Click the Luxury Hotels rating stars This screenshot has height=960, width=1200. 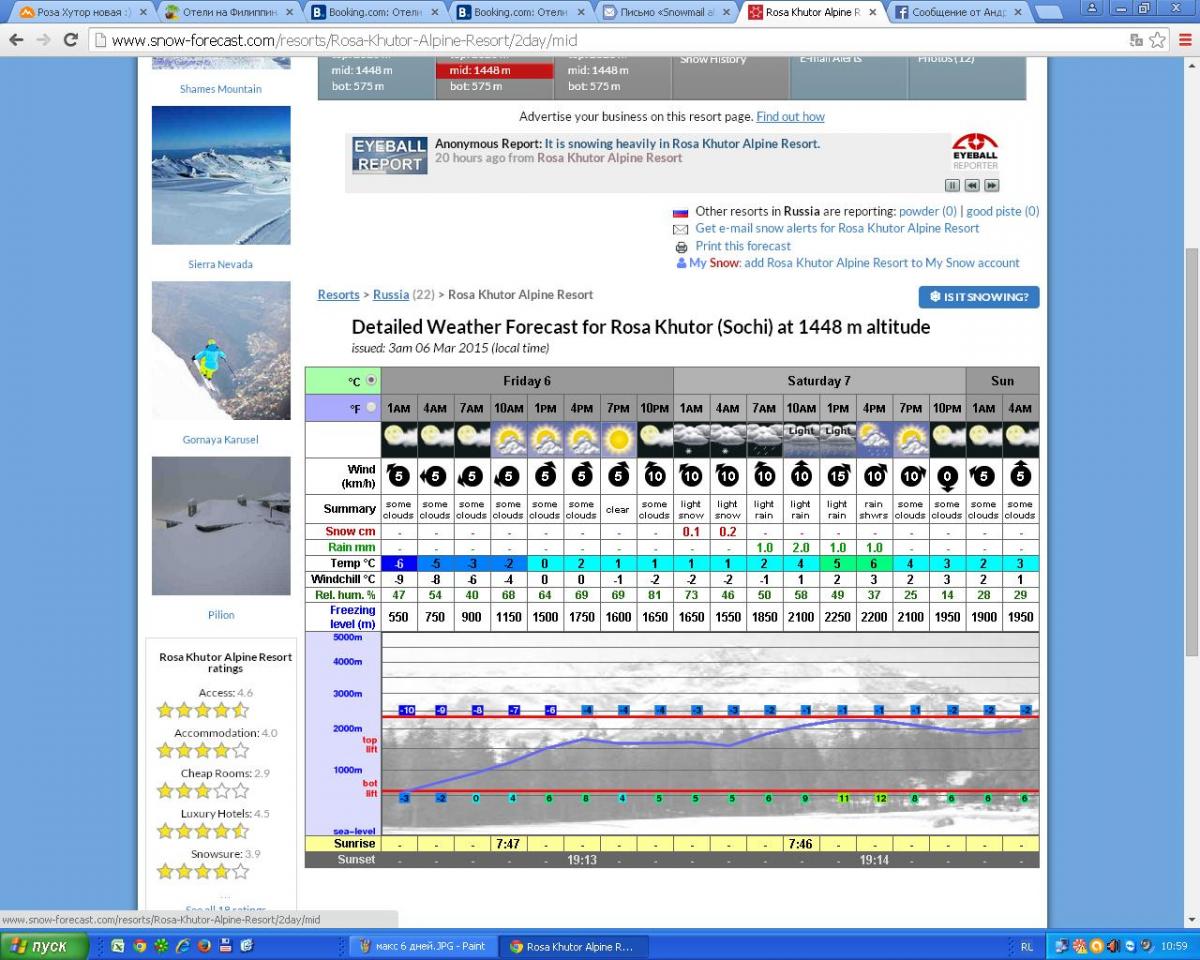pos(203,831)
